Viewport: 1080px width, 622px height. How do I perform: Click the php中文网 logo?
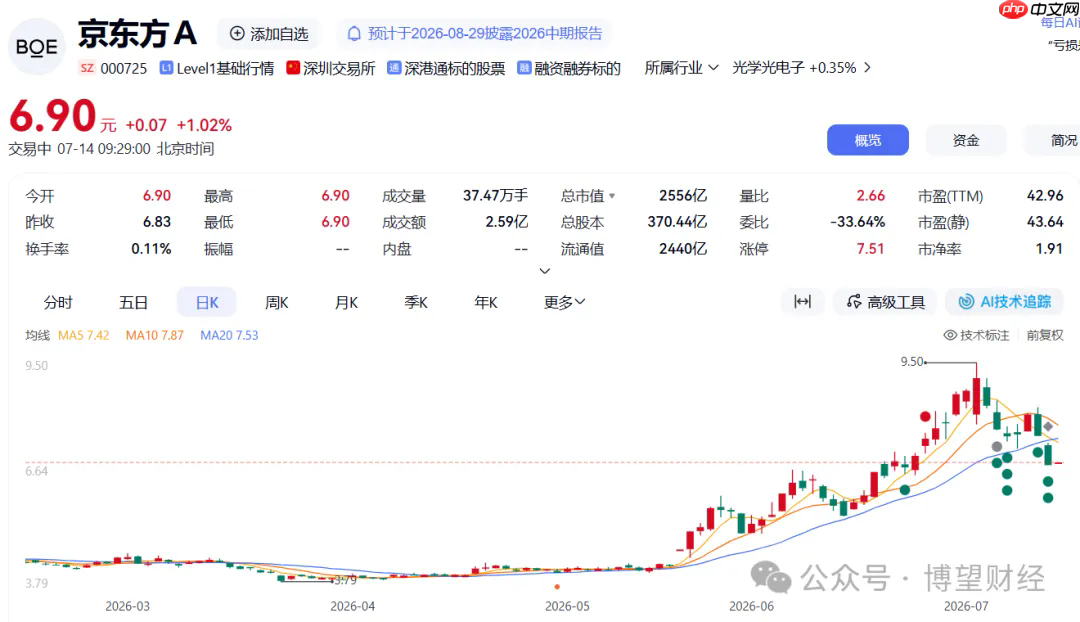point(1039,10)
